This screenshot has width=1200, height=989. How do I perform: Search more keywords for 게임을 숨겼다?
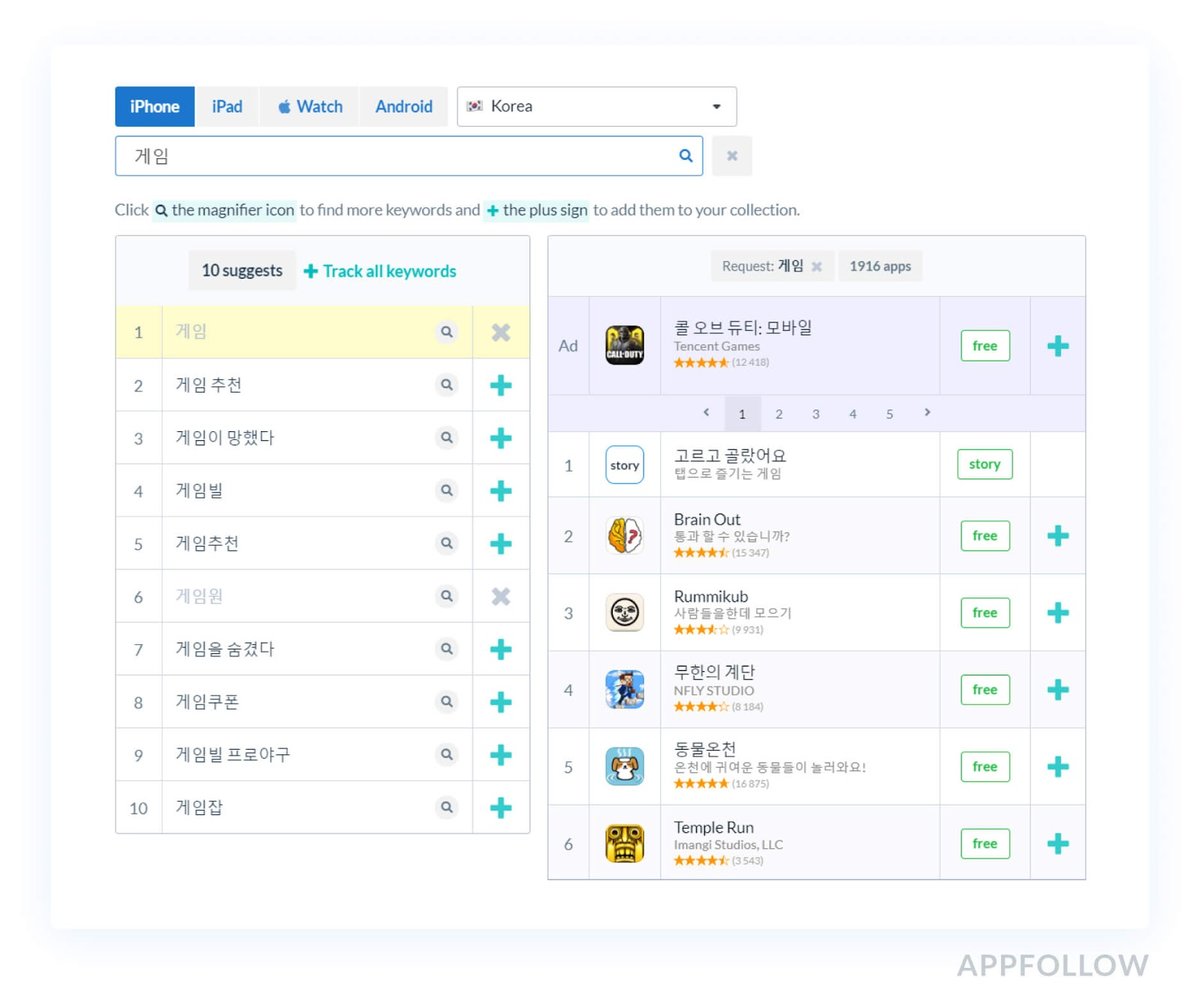point(447,649)
